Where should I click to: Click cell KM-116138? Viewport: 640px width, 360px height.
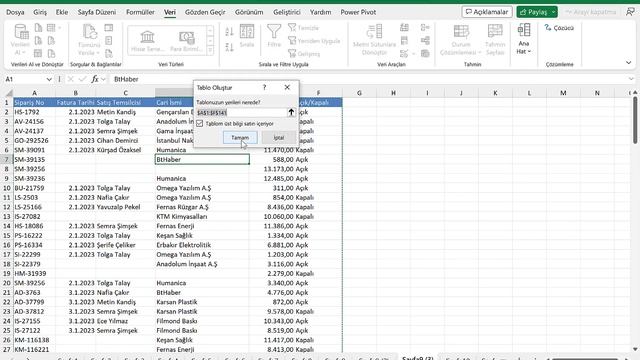34,340
